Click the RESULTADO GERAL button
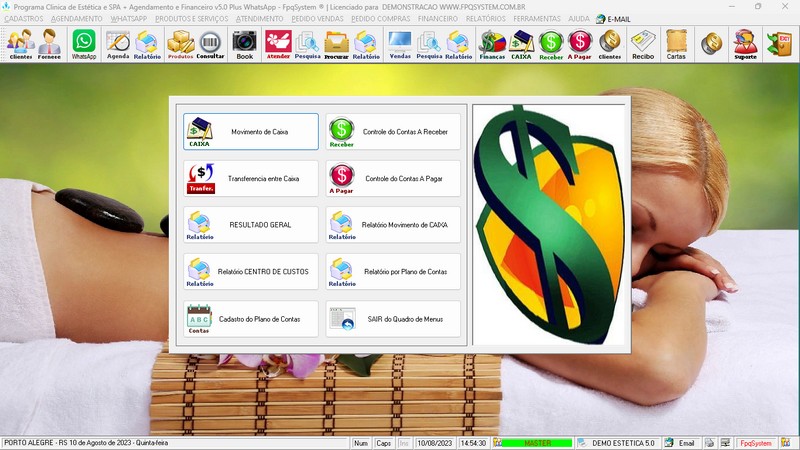This screenshot has width=800, height=450. point(251,224)
